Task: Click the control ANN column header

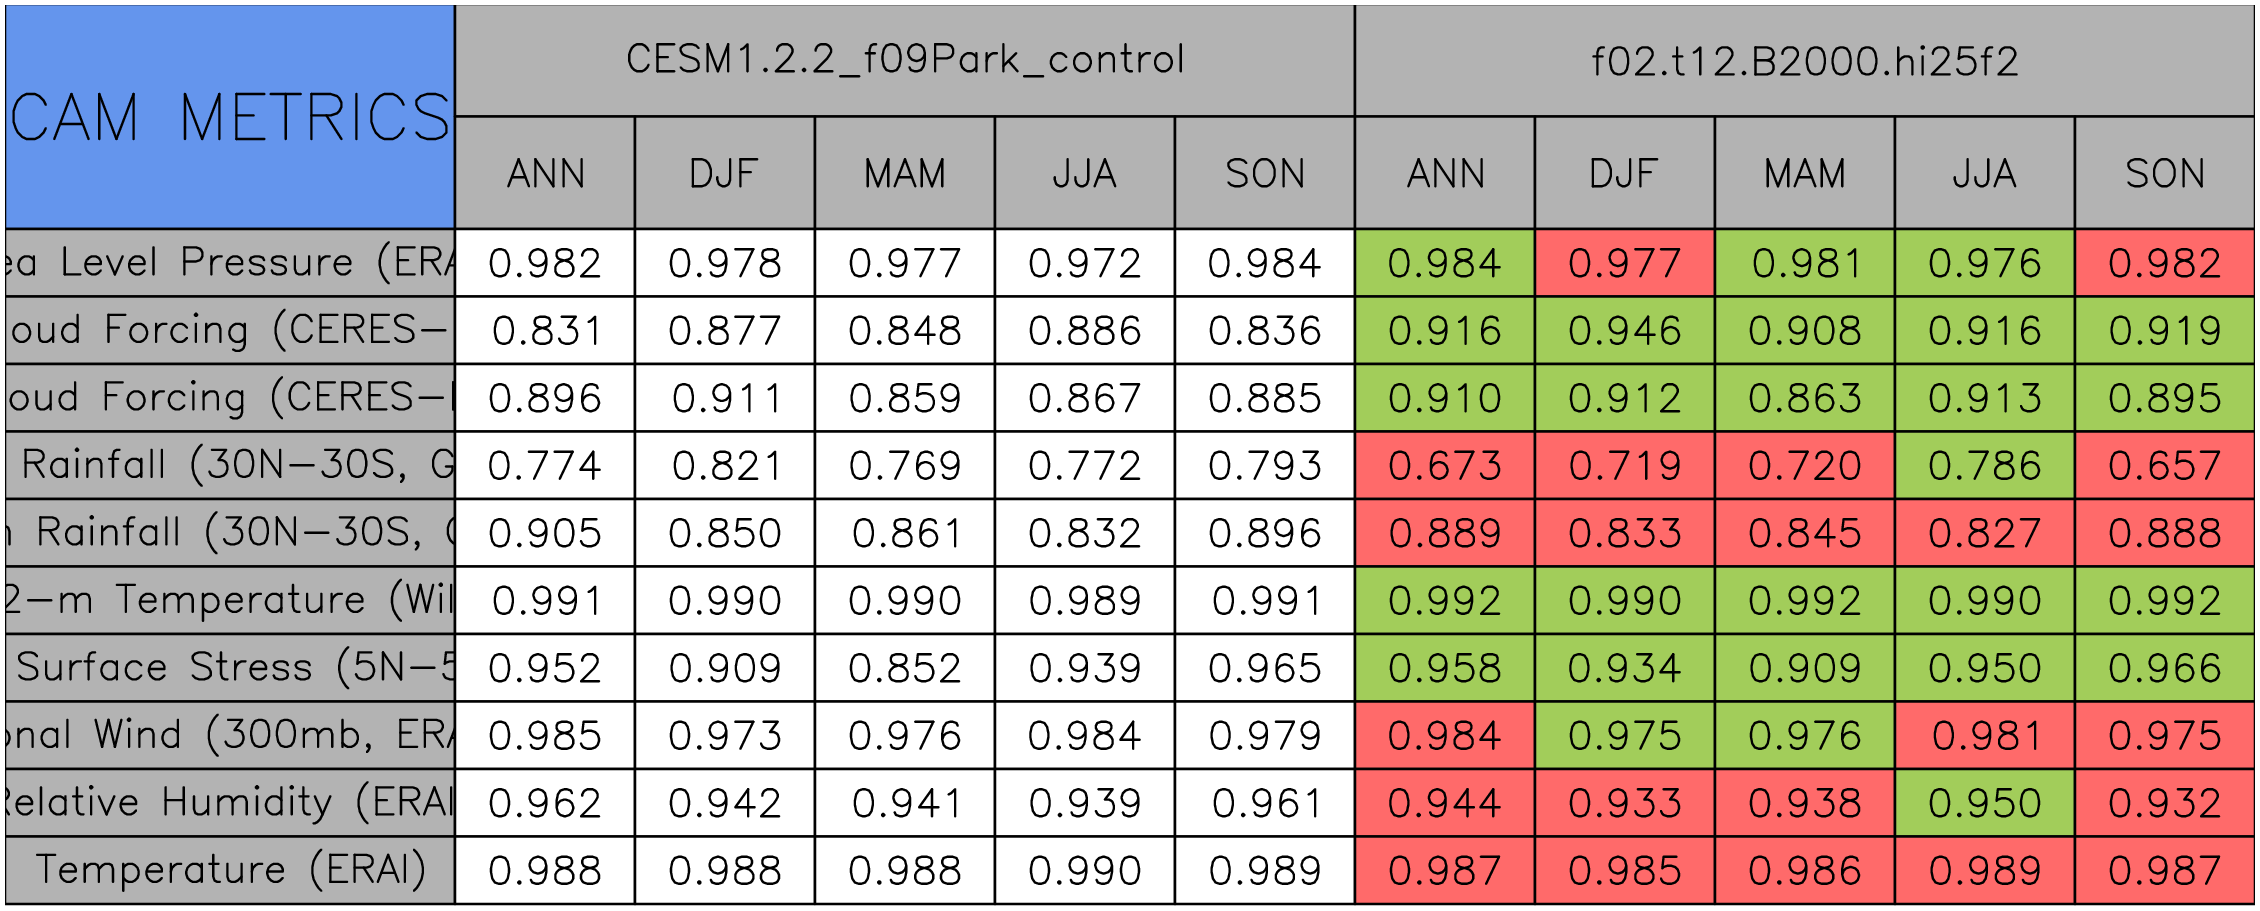Action: [545, 173]
